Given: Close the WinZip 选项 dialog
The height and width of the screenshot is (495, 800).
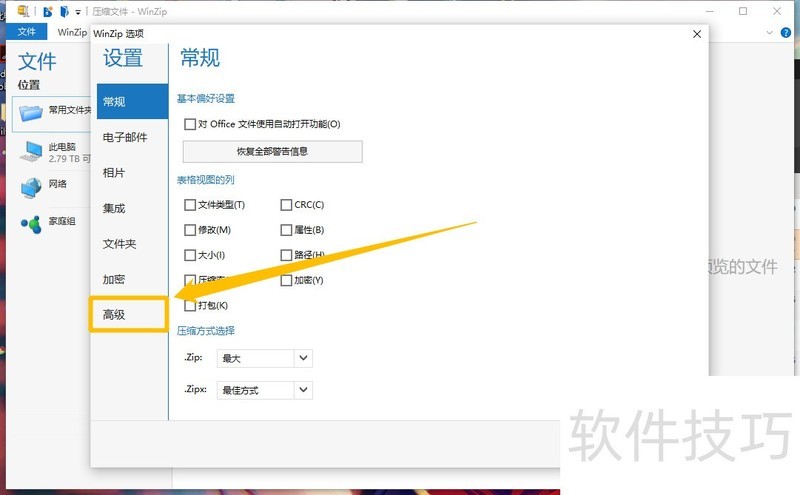Looking at the screenshot, I should (x=697, y=34).
